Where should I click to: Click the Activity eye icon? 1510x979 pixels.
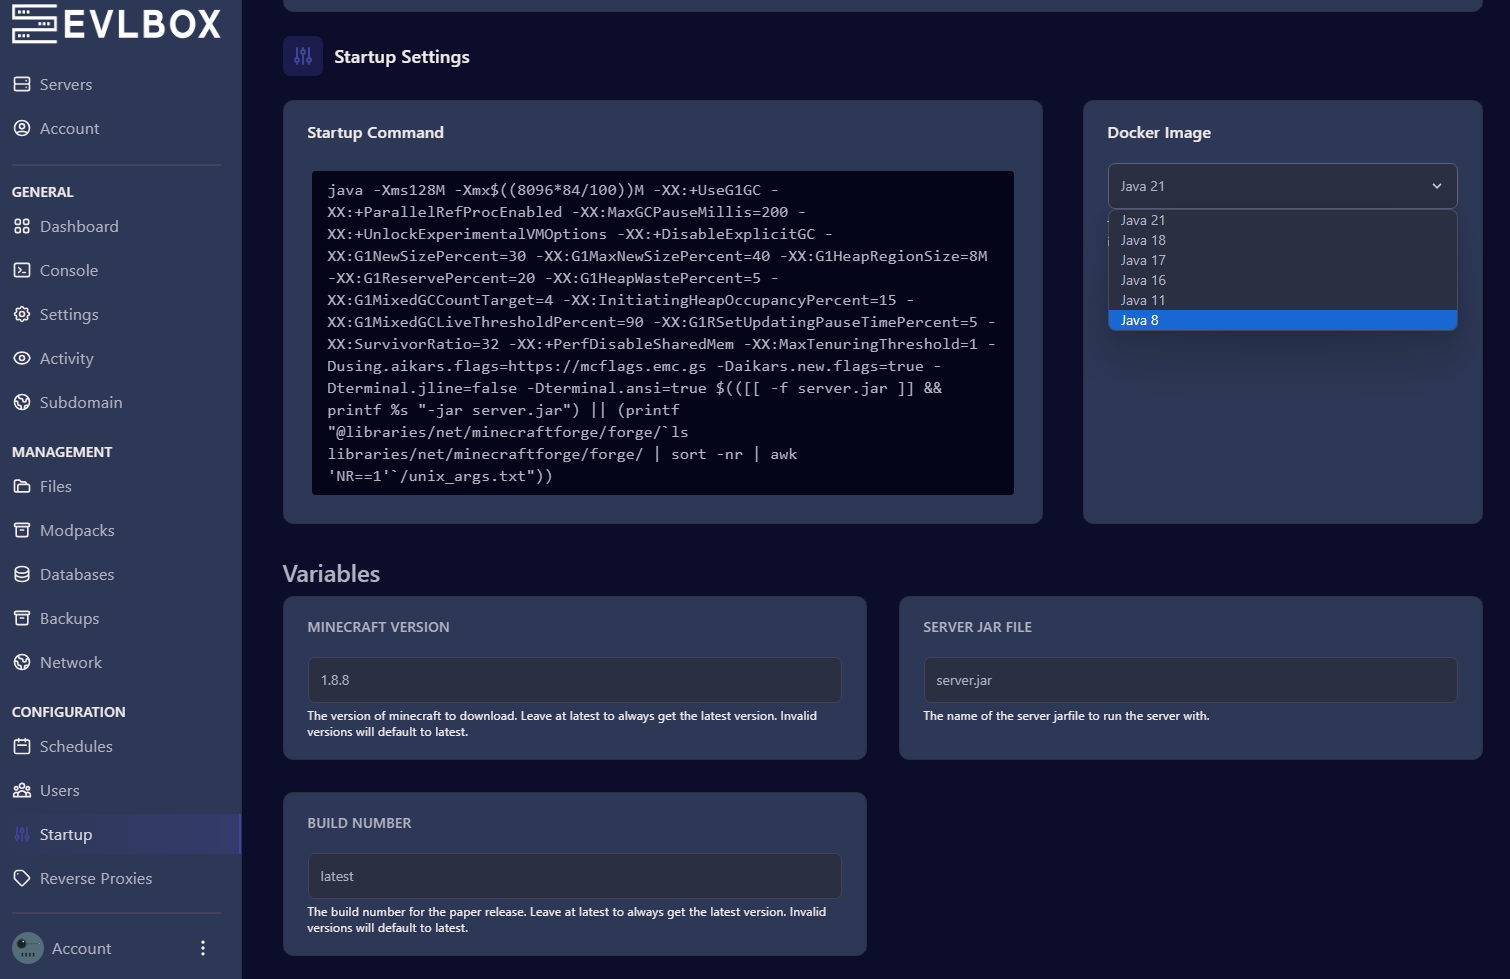pos(22,358)
